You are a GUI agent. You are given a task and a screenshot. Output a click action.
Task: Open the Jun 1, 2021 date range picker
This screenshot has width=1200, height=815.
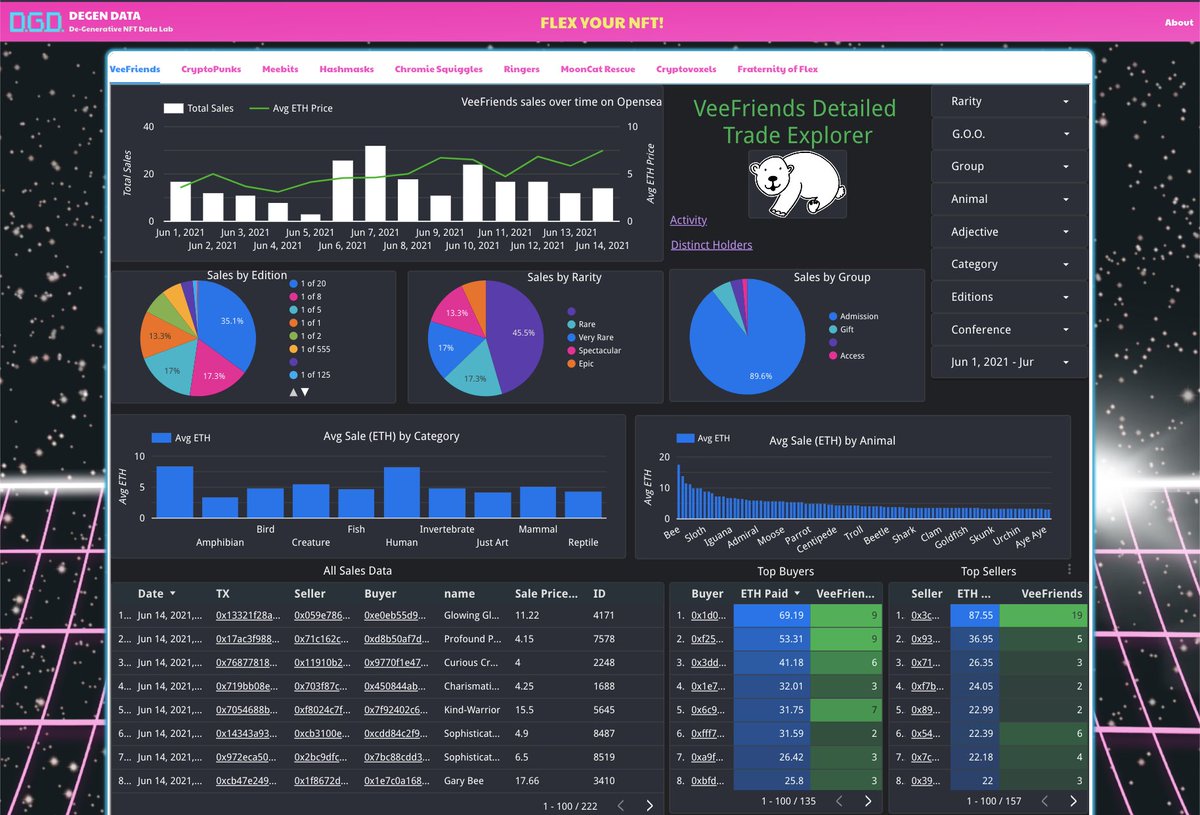[1009, 362]
